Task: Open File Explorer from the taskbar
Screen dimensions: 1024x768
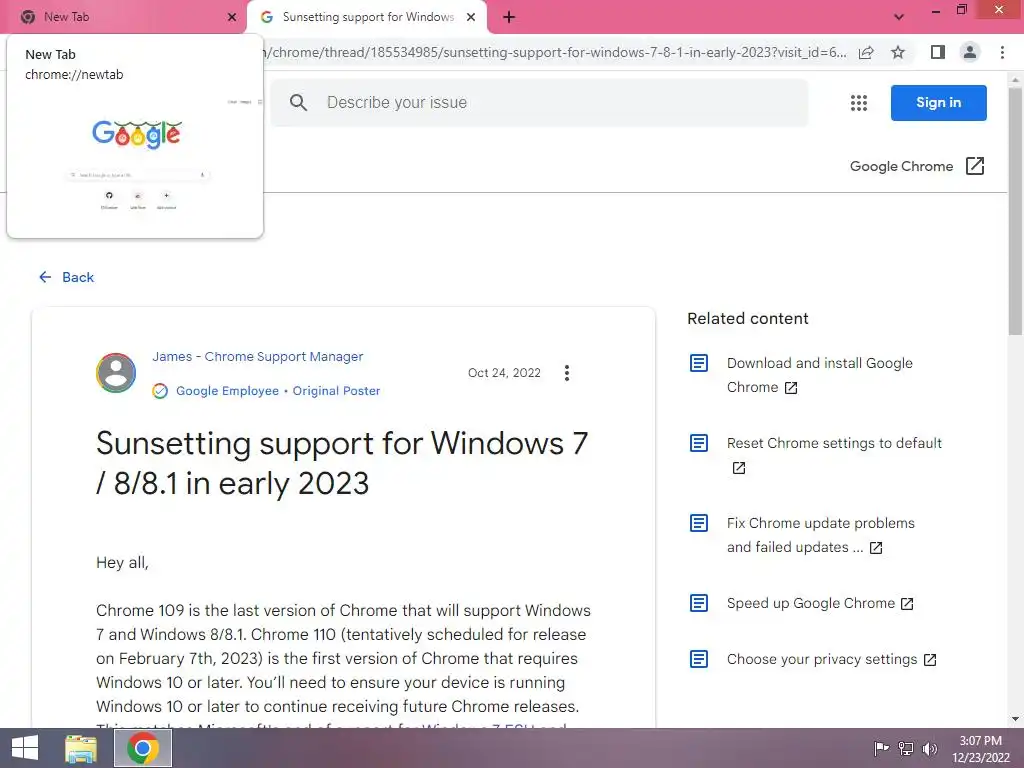Action: click(x=81, y=748)
